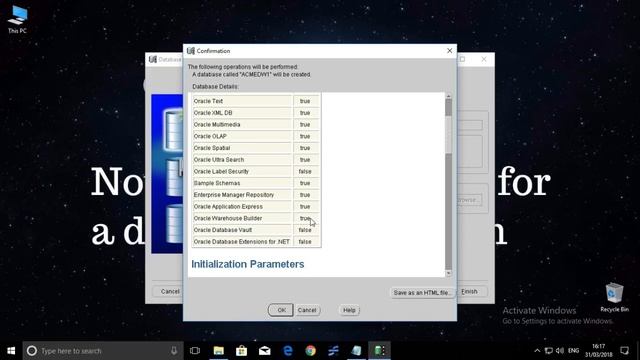
Task: Select the Oracle Label Security row
Action: [256, 171]
